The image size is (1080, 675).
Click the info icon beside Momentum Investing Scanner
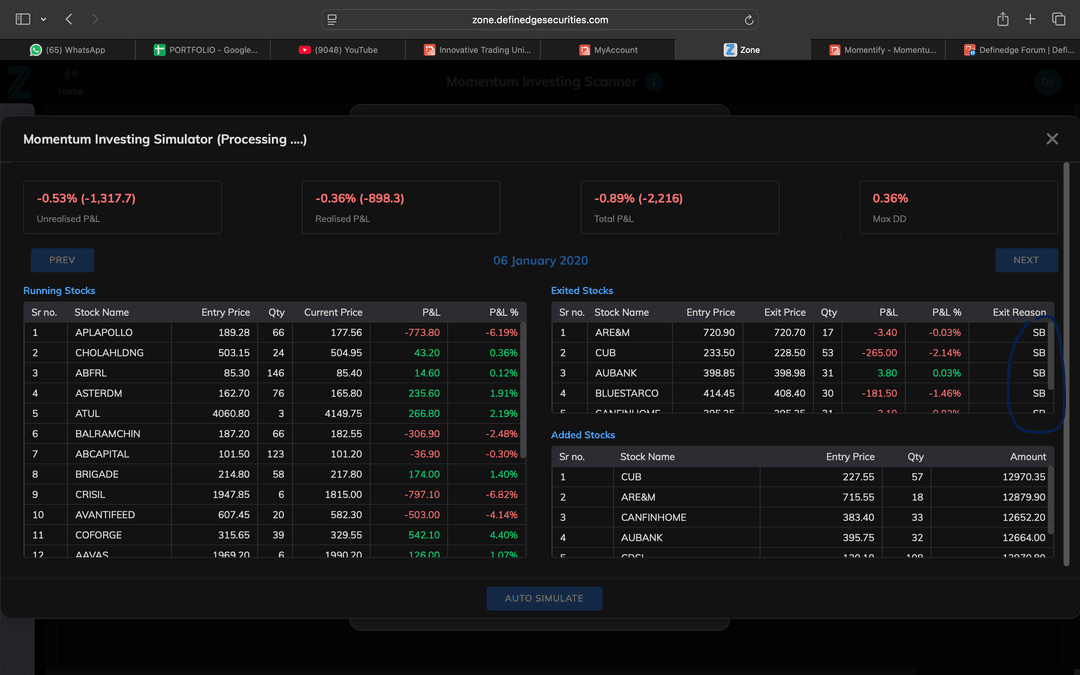(x=654, y=82)
